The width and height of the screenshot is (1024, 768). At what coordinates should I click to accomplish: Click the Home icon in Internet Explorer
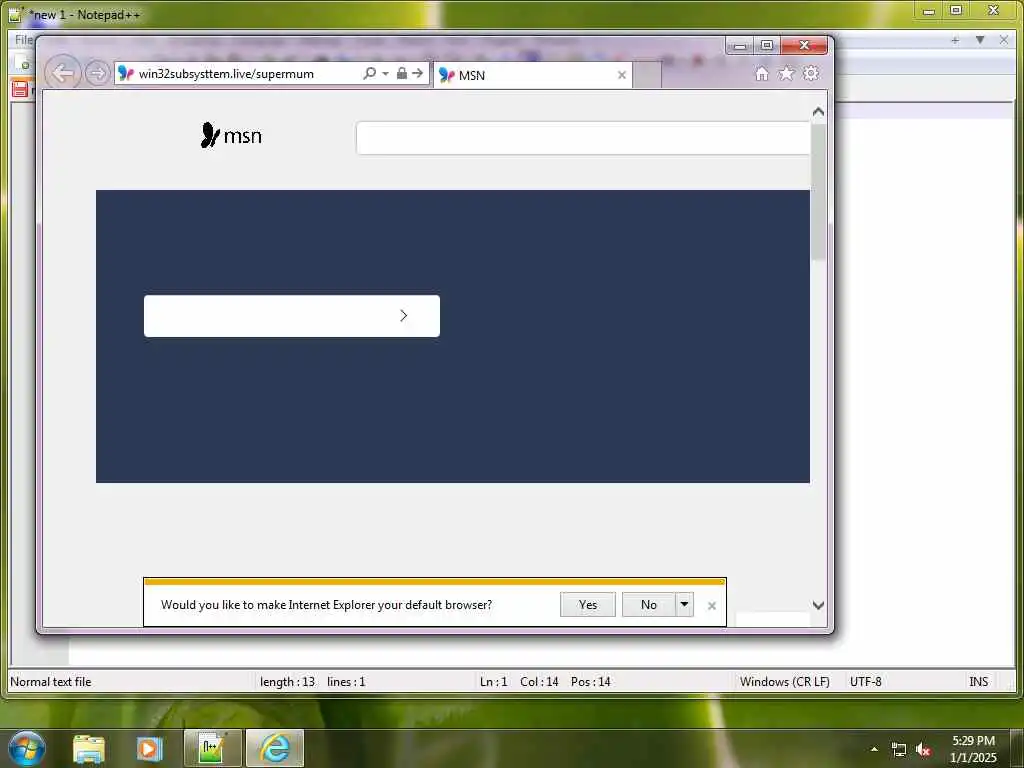(x=761, y=73)
